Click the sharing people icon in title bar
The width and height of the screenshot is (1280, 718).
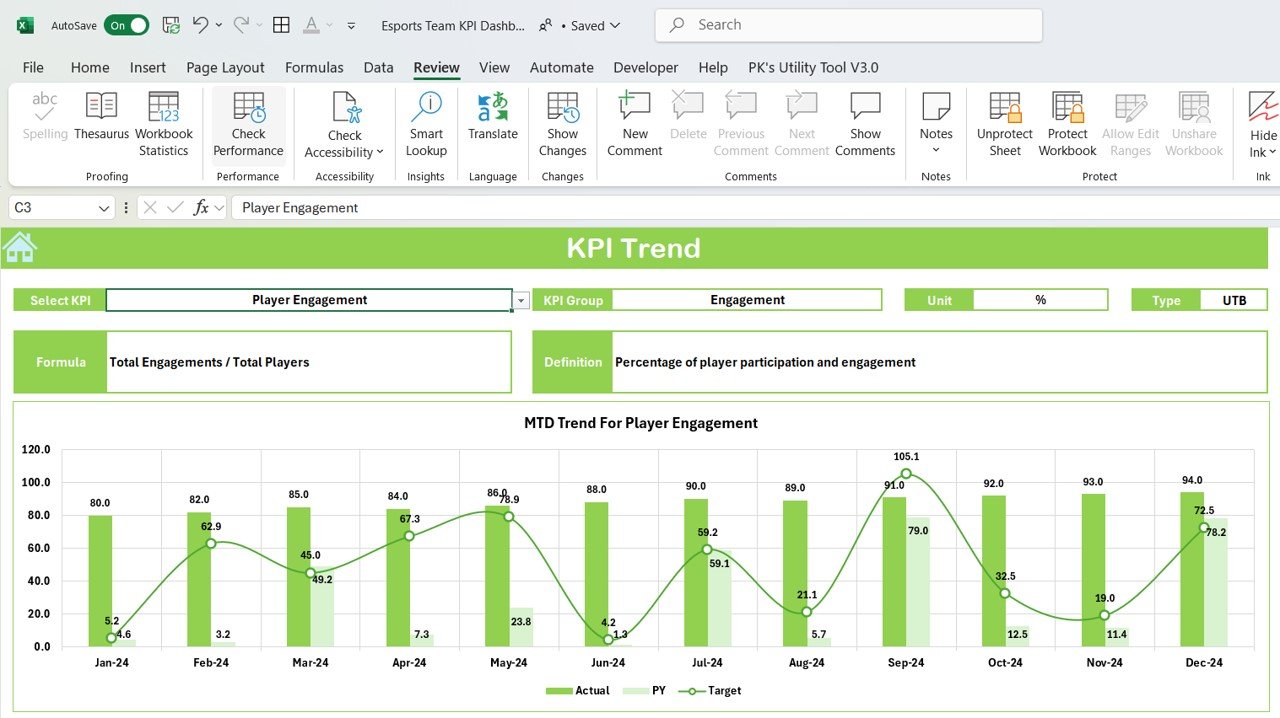click(x=546, y=25)
